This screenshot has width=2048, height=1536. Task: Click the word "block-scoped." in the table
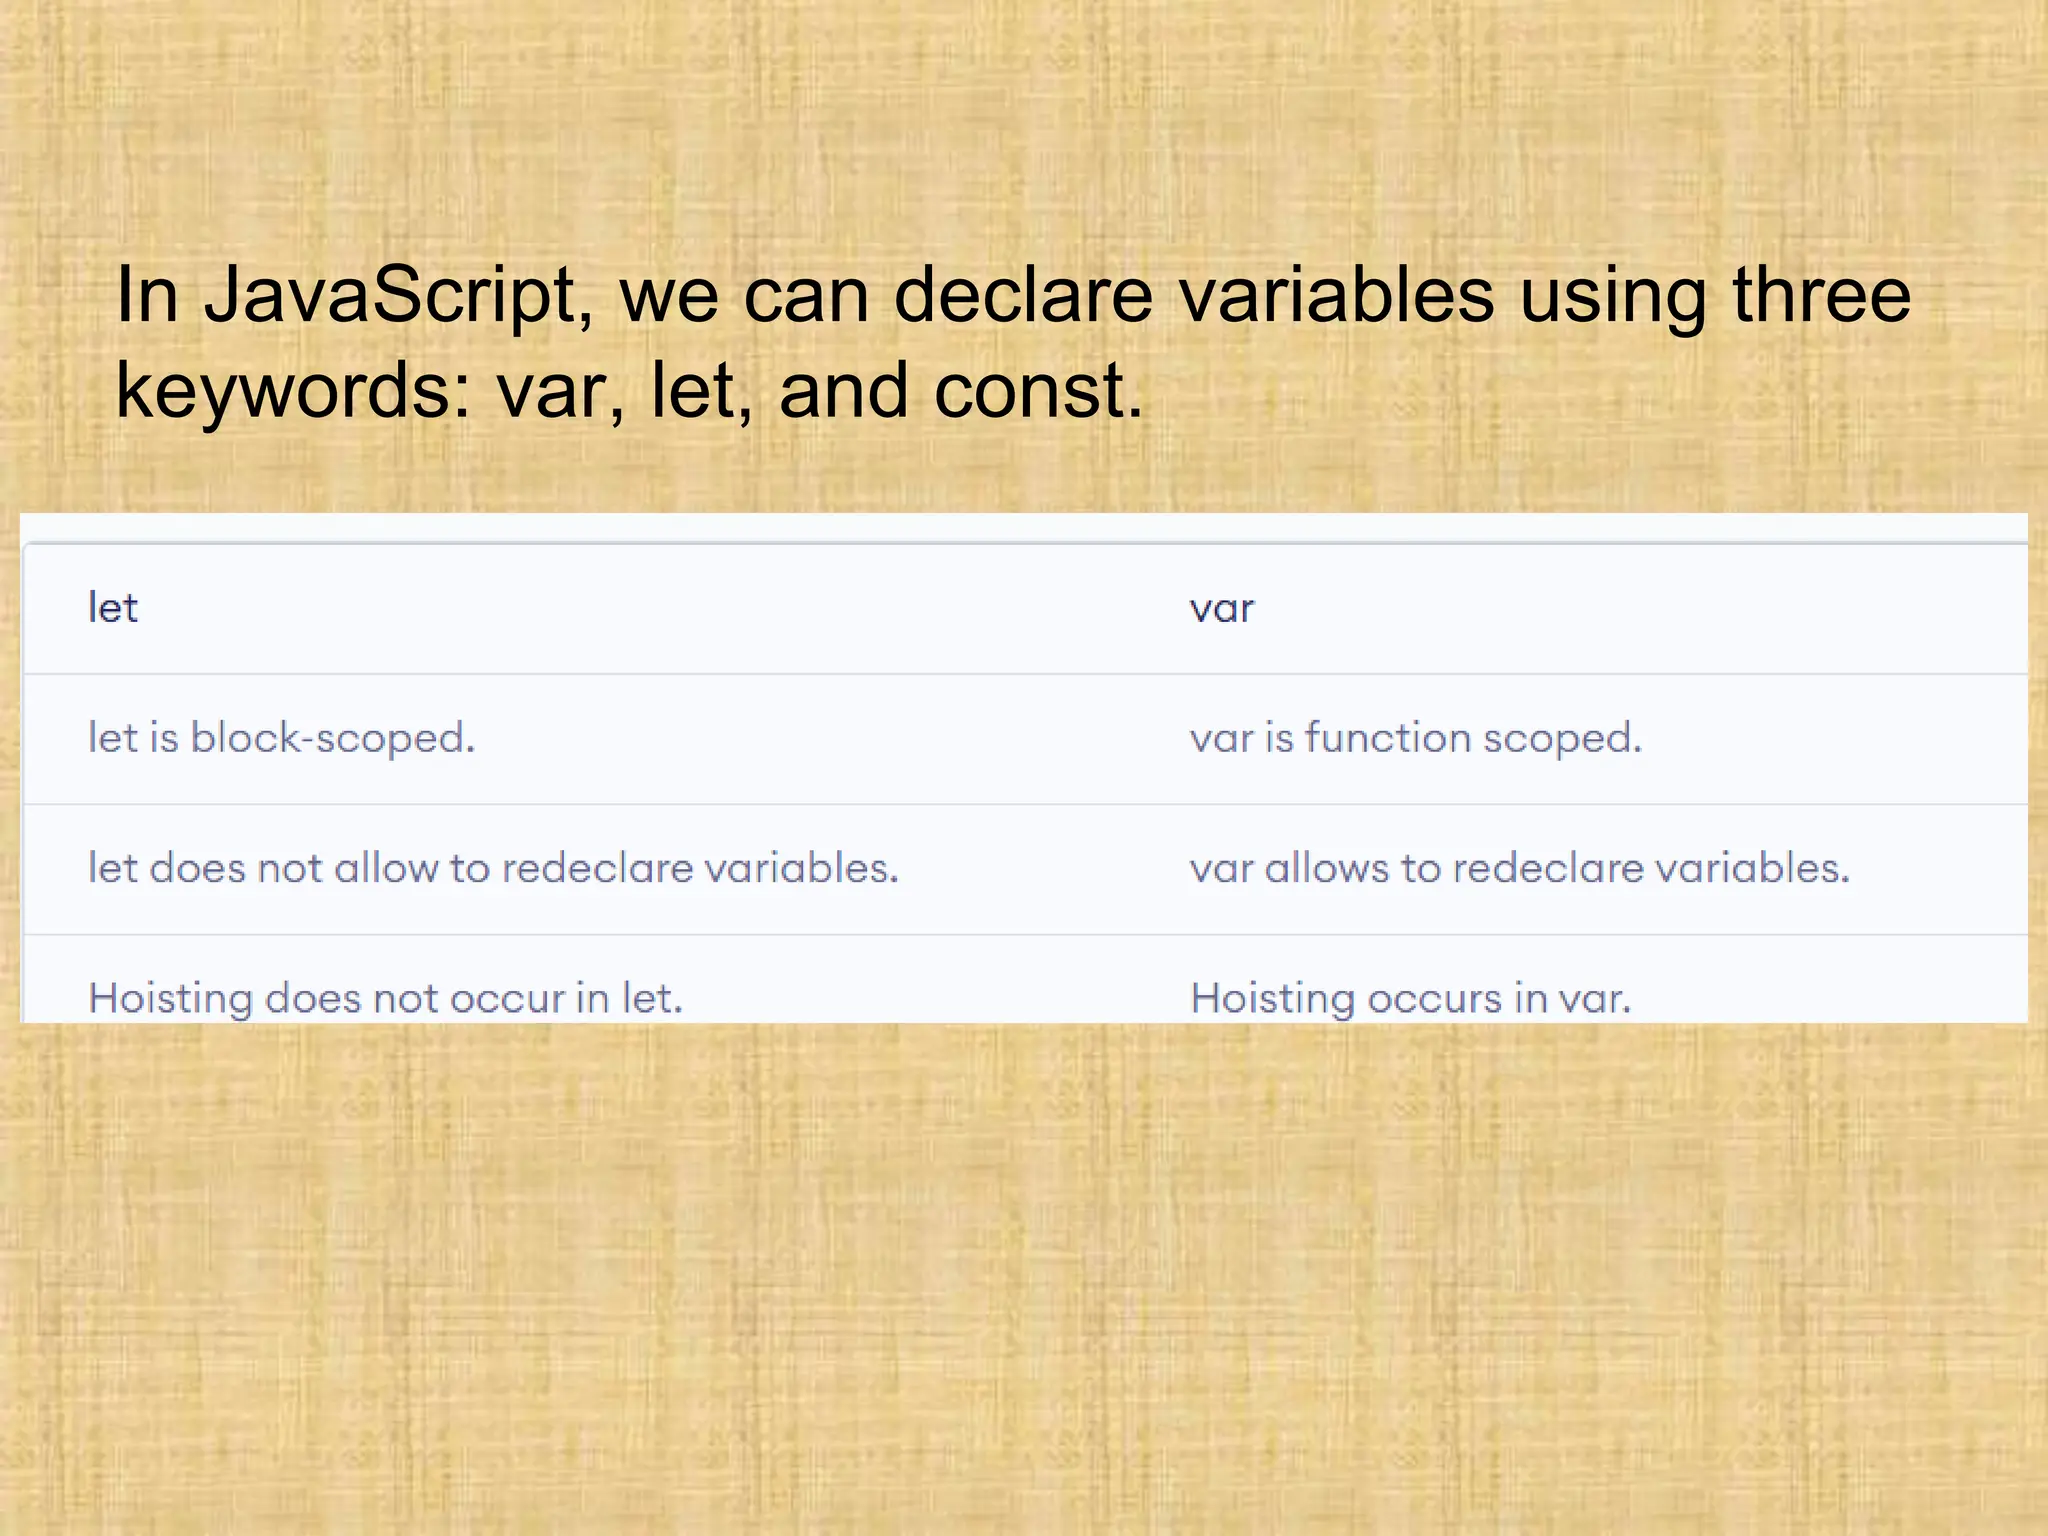tap(332, 738)
